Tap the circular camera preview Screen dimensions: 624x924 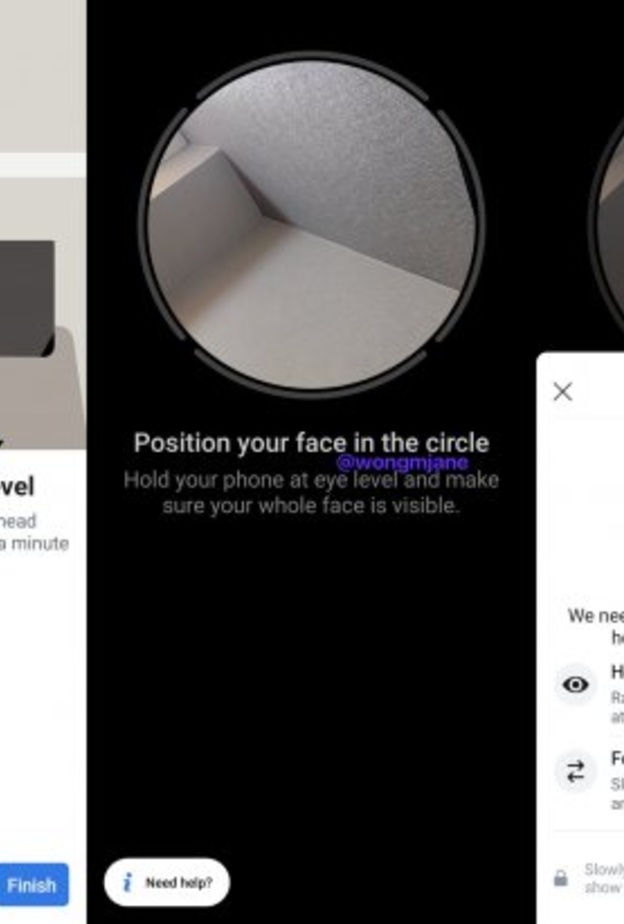click(x=312, y=225)
